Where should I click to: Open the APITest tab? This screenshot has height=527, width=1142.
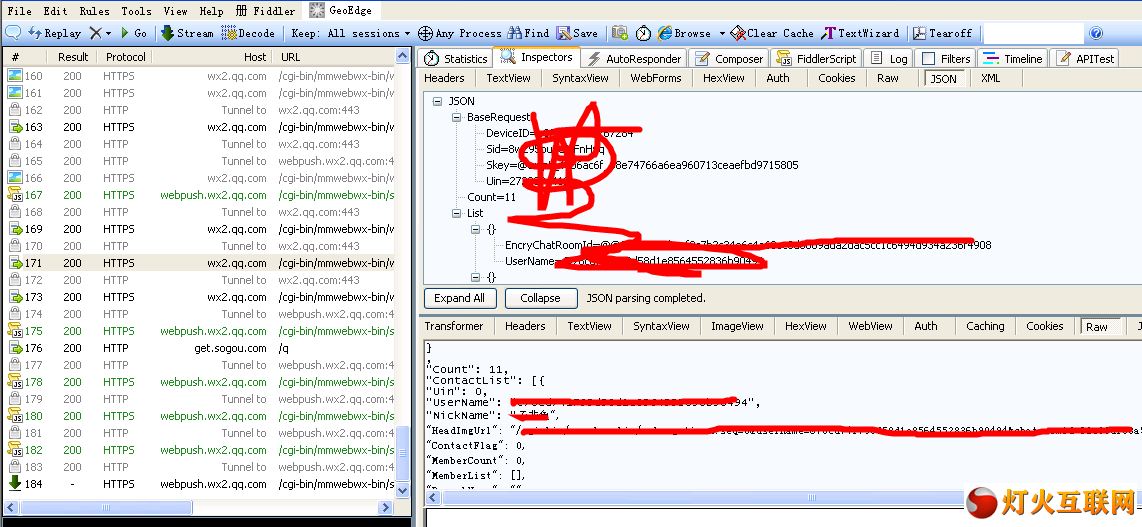click(1085, 58)
